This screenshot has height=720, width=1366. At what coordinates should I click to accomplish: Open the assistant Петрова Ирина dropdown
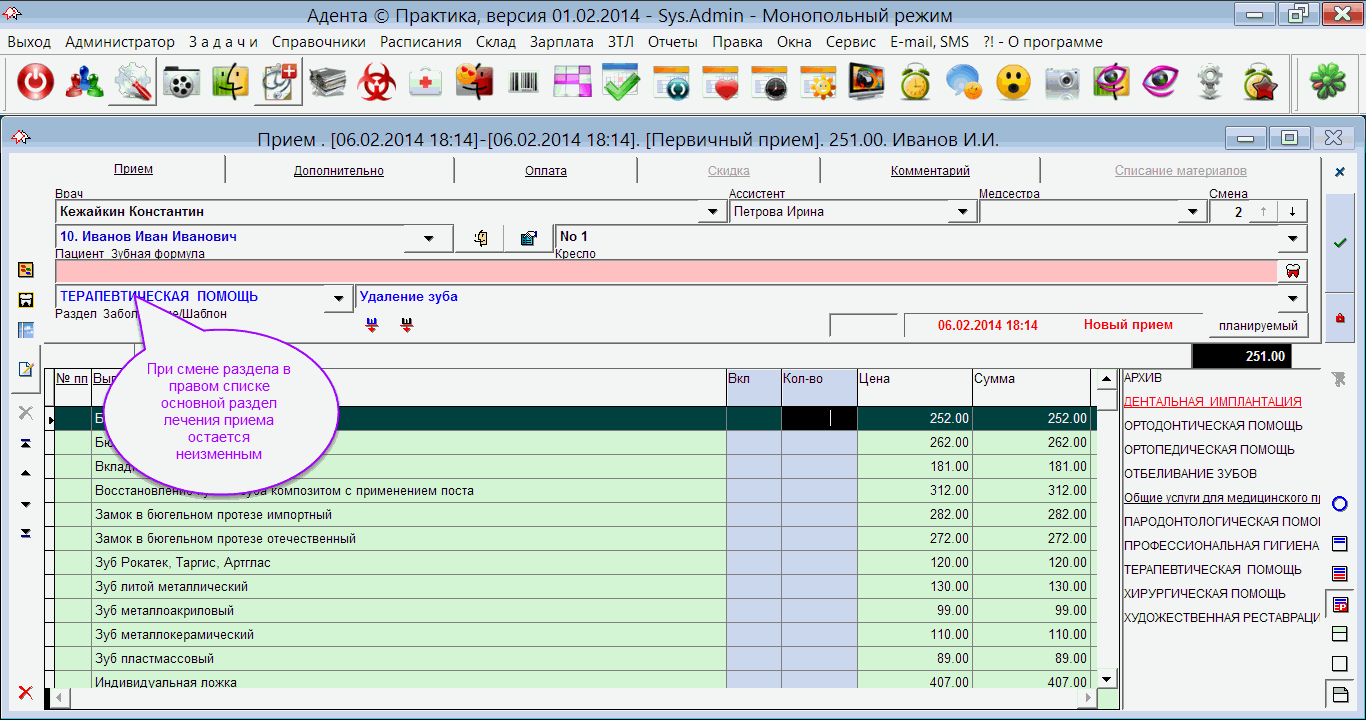[x=962, y=212]
